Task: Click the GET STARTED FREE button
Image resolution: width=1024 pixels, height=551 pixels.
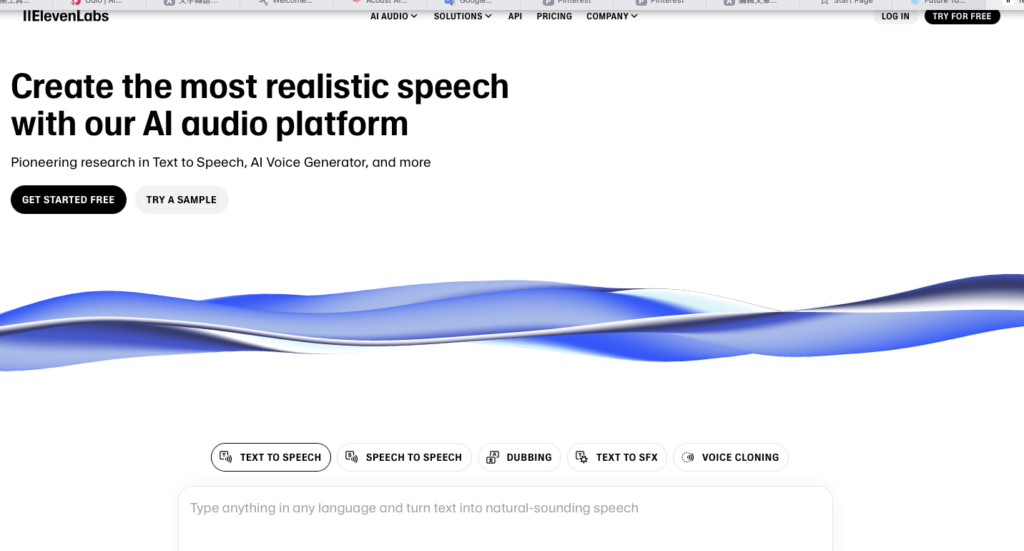Action: click(69, 200)
